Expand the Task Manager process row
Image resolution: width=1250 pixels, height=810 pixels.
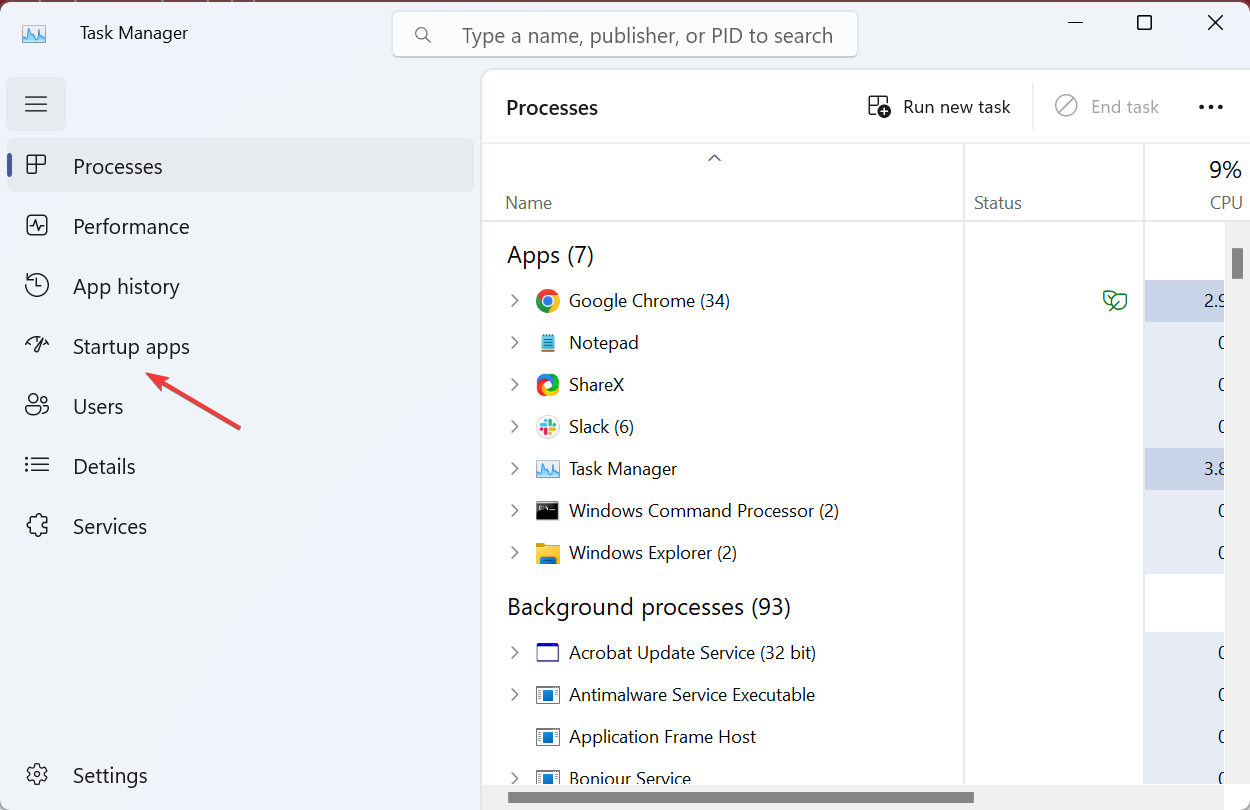(x=515, y=469)
